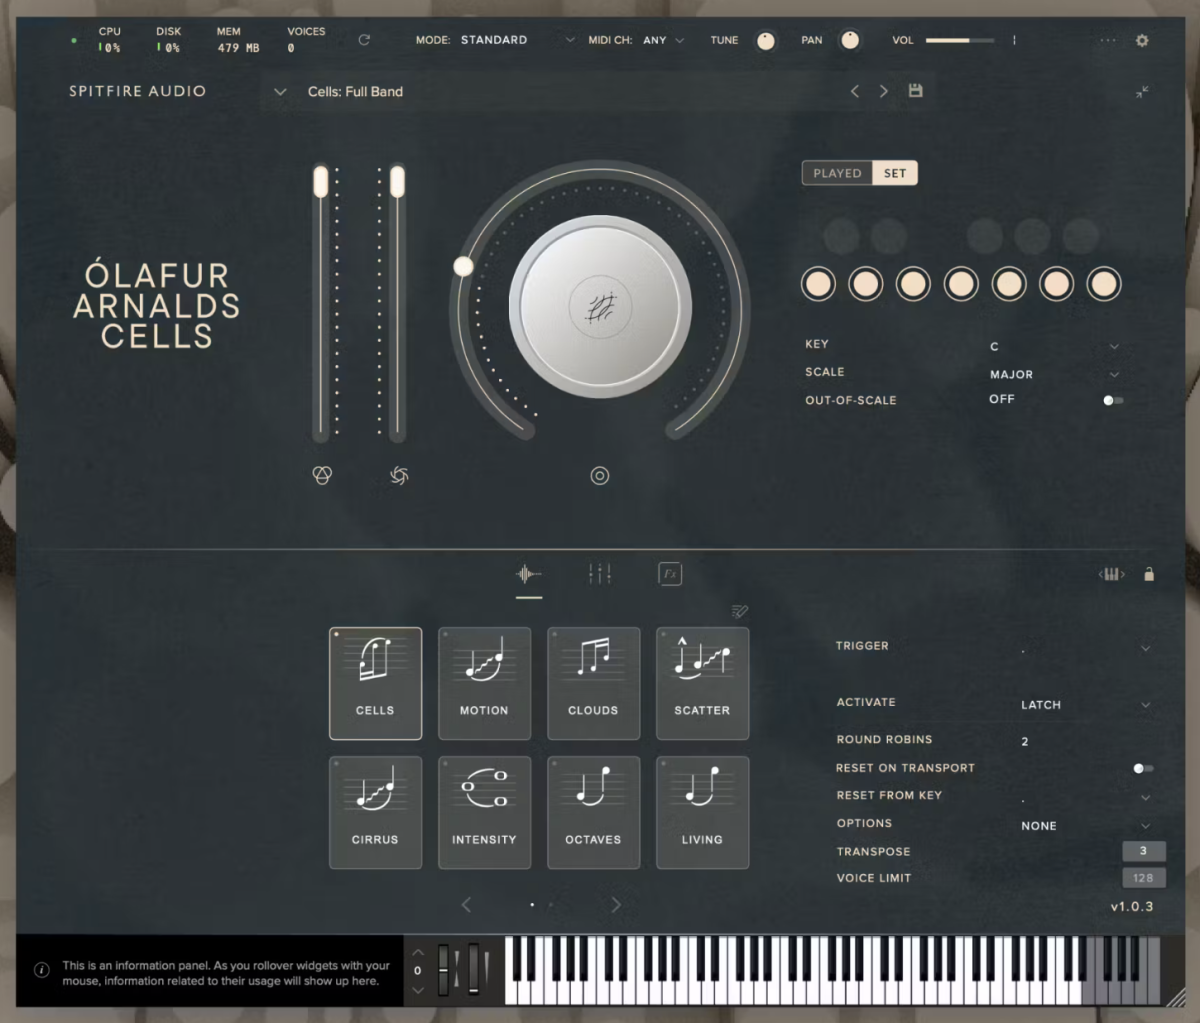Image resolution: width=1200 pixels, height=1023 pixels.
Task: Collapse the plugin view icon
Action: (1142, 91)
